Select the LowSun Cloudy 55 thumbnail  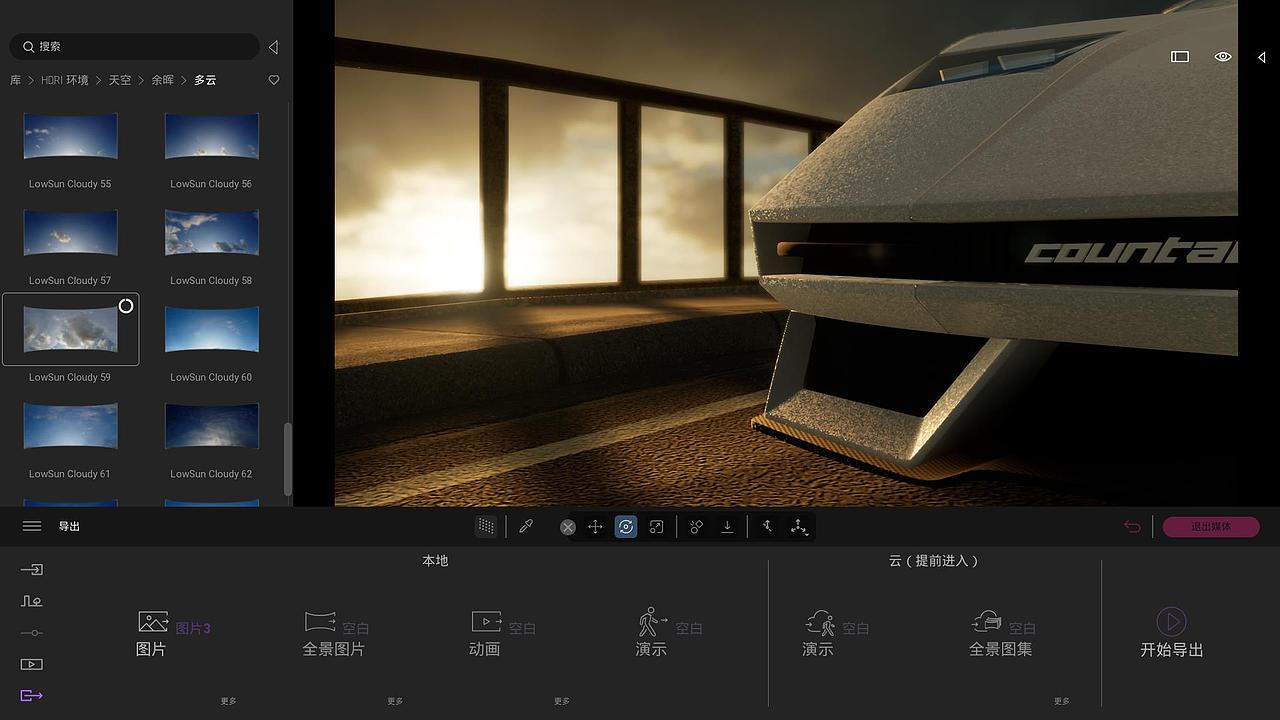[x=70, y=137]
